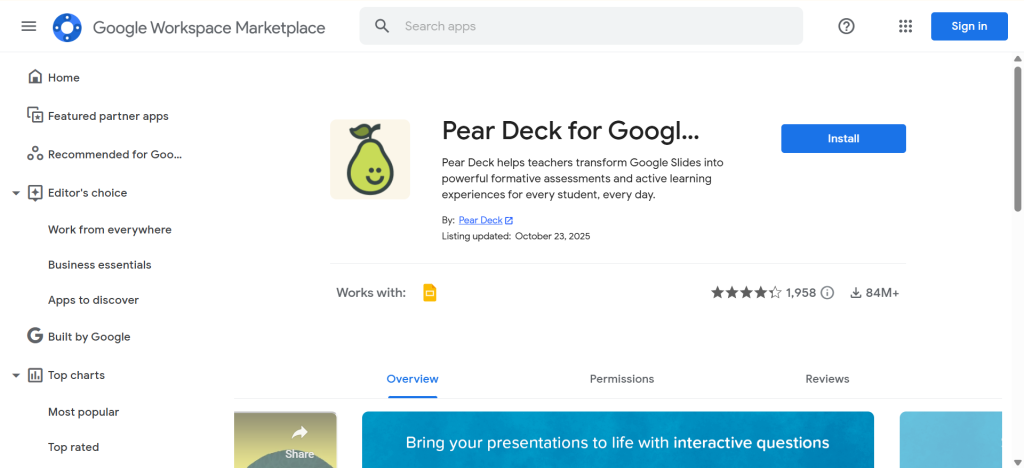Click the page vertical scrollbar thumb

[x=1017, y=138]
